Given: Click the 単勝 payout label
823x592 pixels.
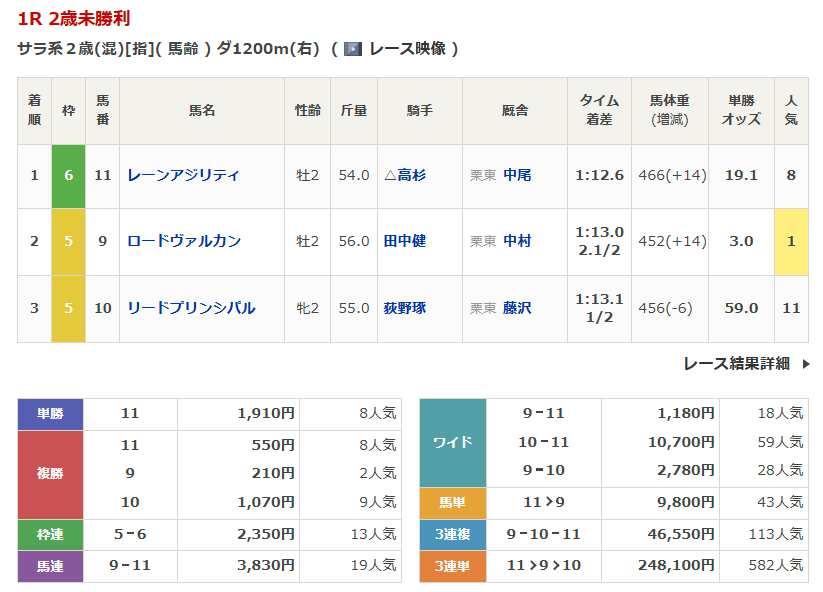Looking at the screenshot, I should pos(50,413).
